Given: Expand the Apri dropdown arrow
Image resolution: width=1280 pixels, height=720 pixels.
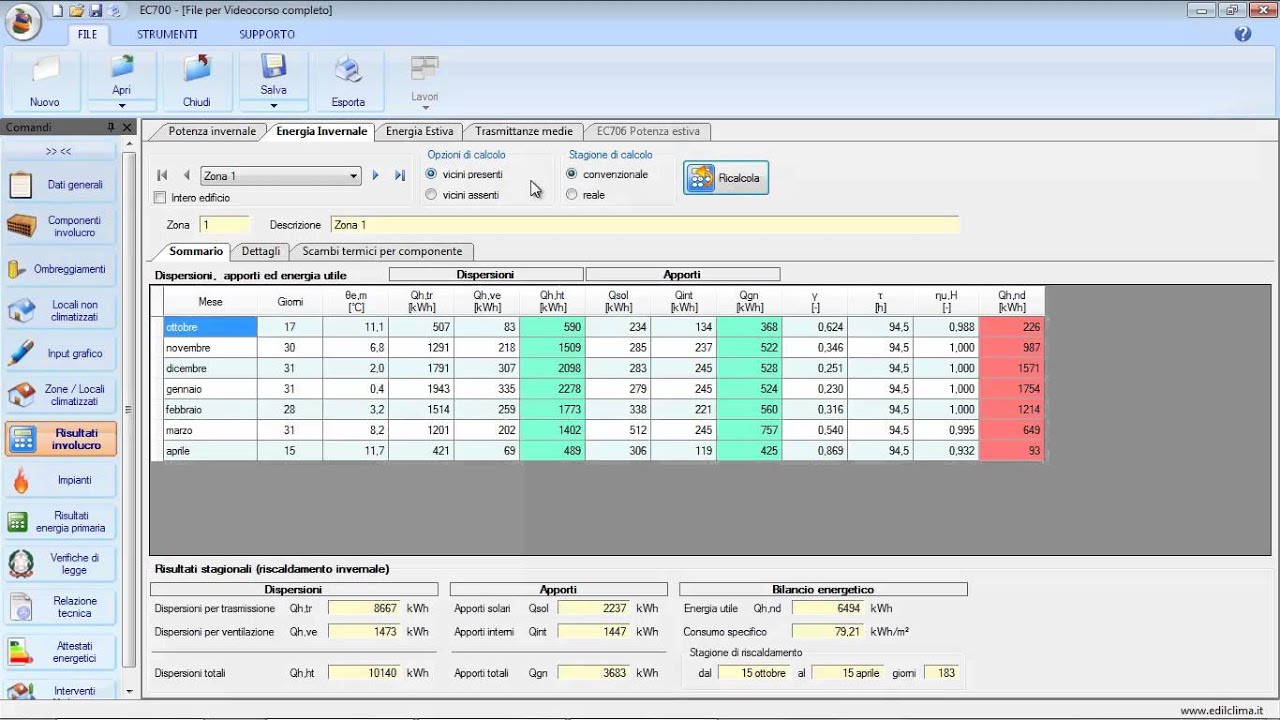Looking at the screenshot, I should (122, 105).
